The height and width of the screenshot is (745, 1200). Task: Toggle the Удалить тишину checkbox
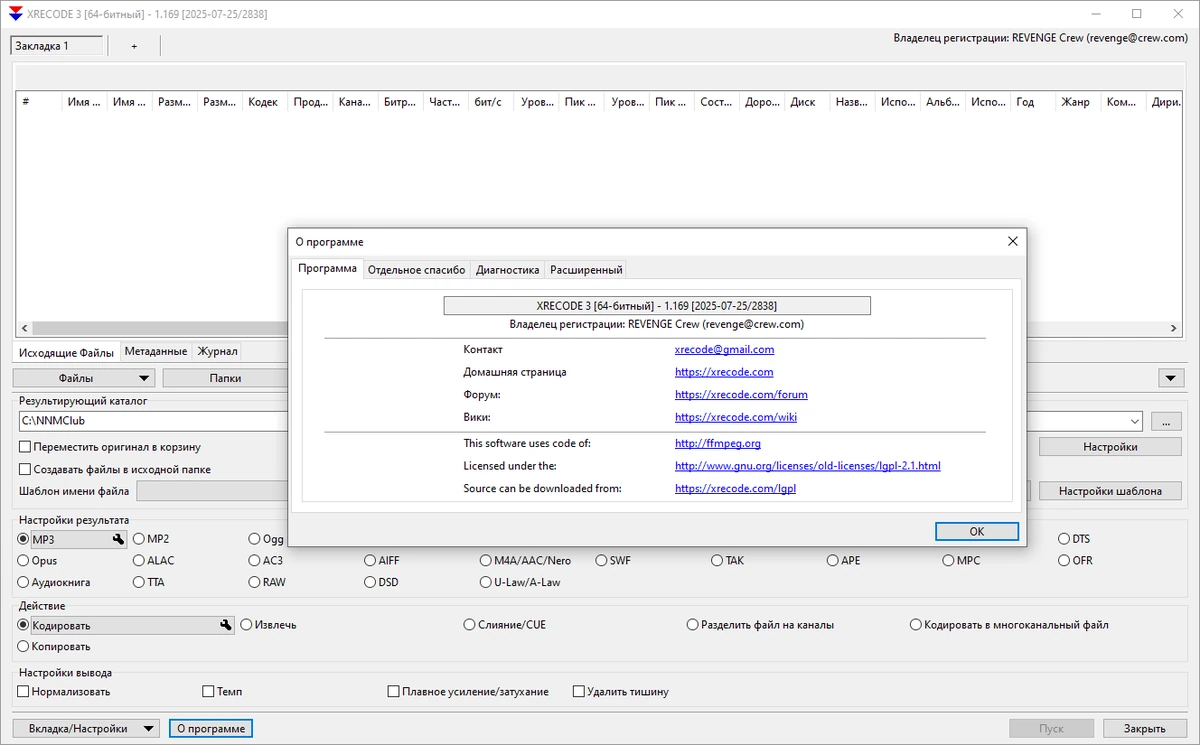[x=620, y=691]
